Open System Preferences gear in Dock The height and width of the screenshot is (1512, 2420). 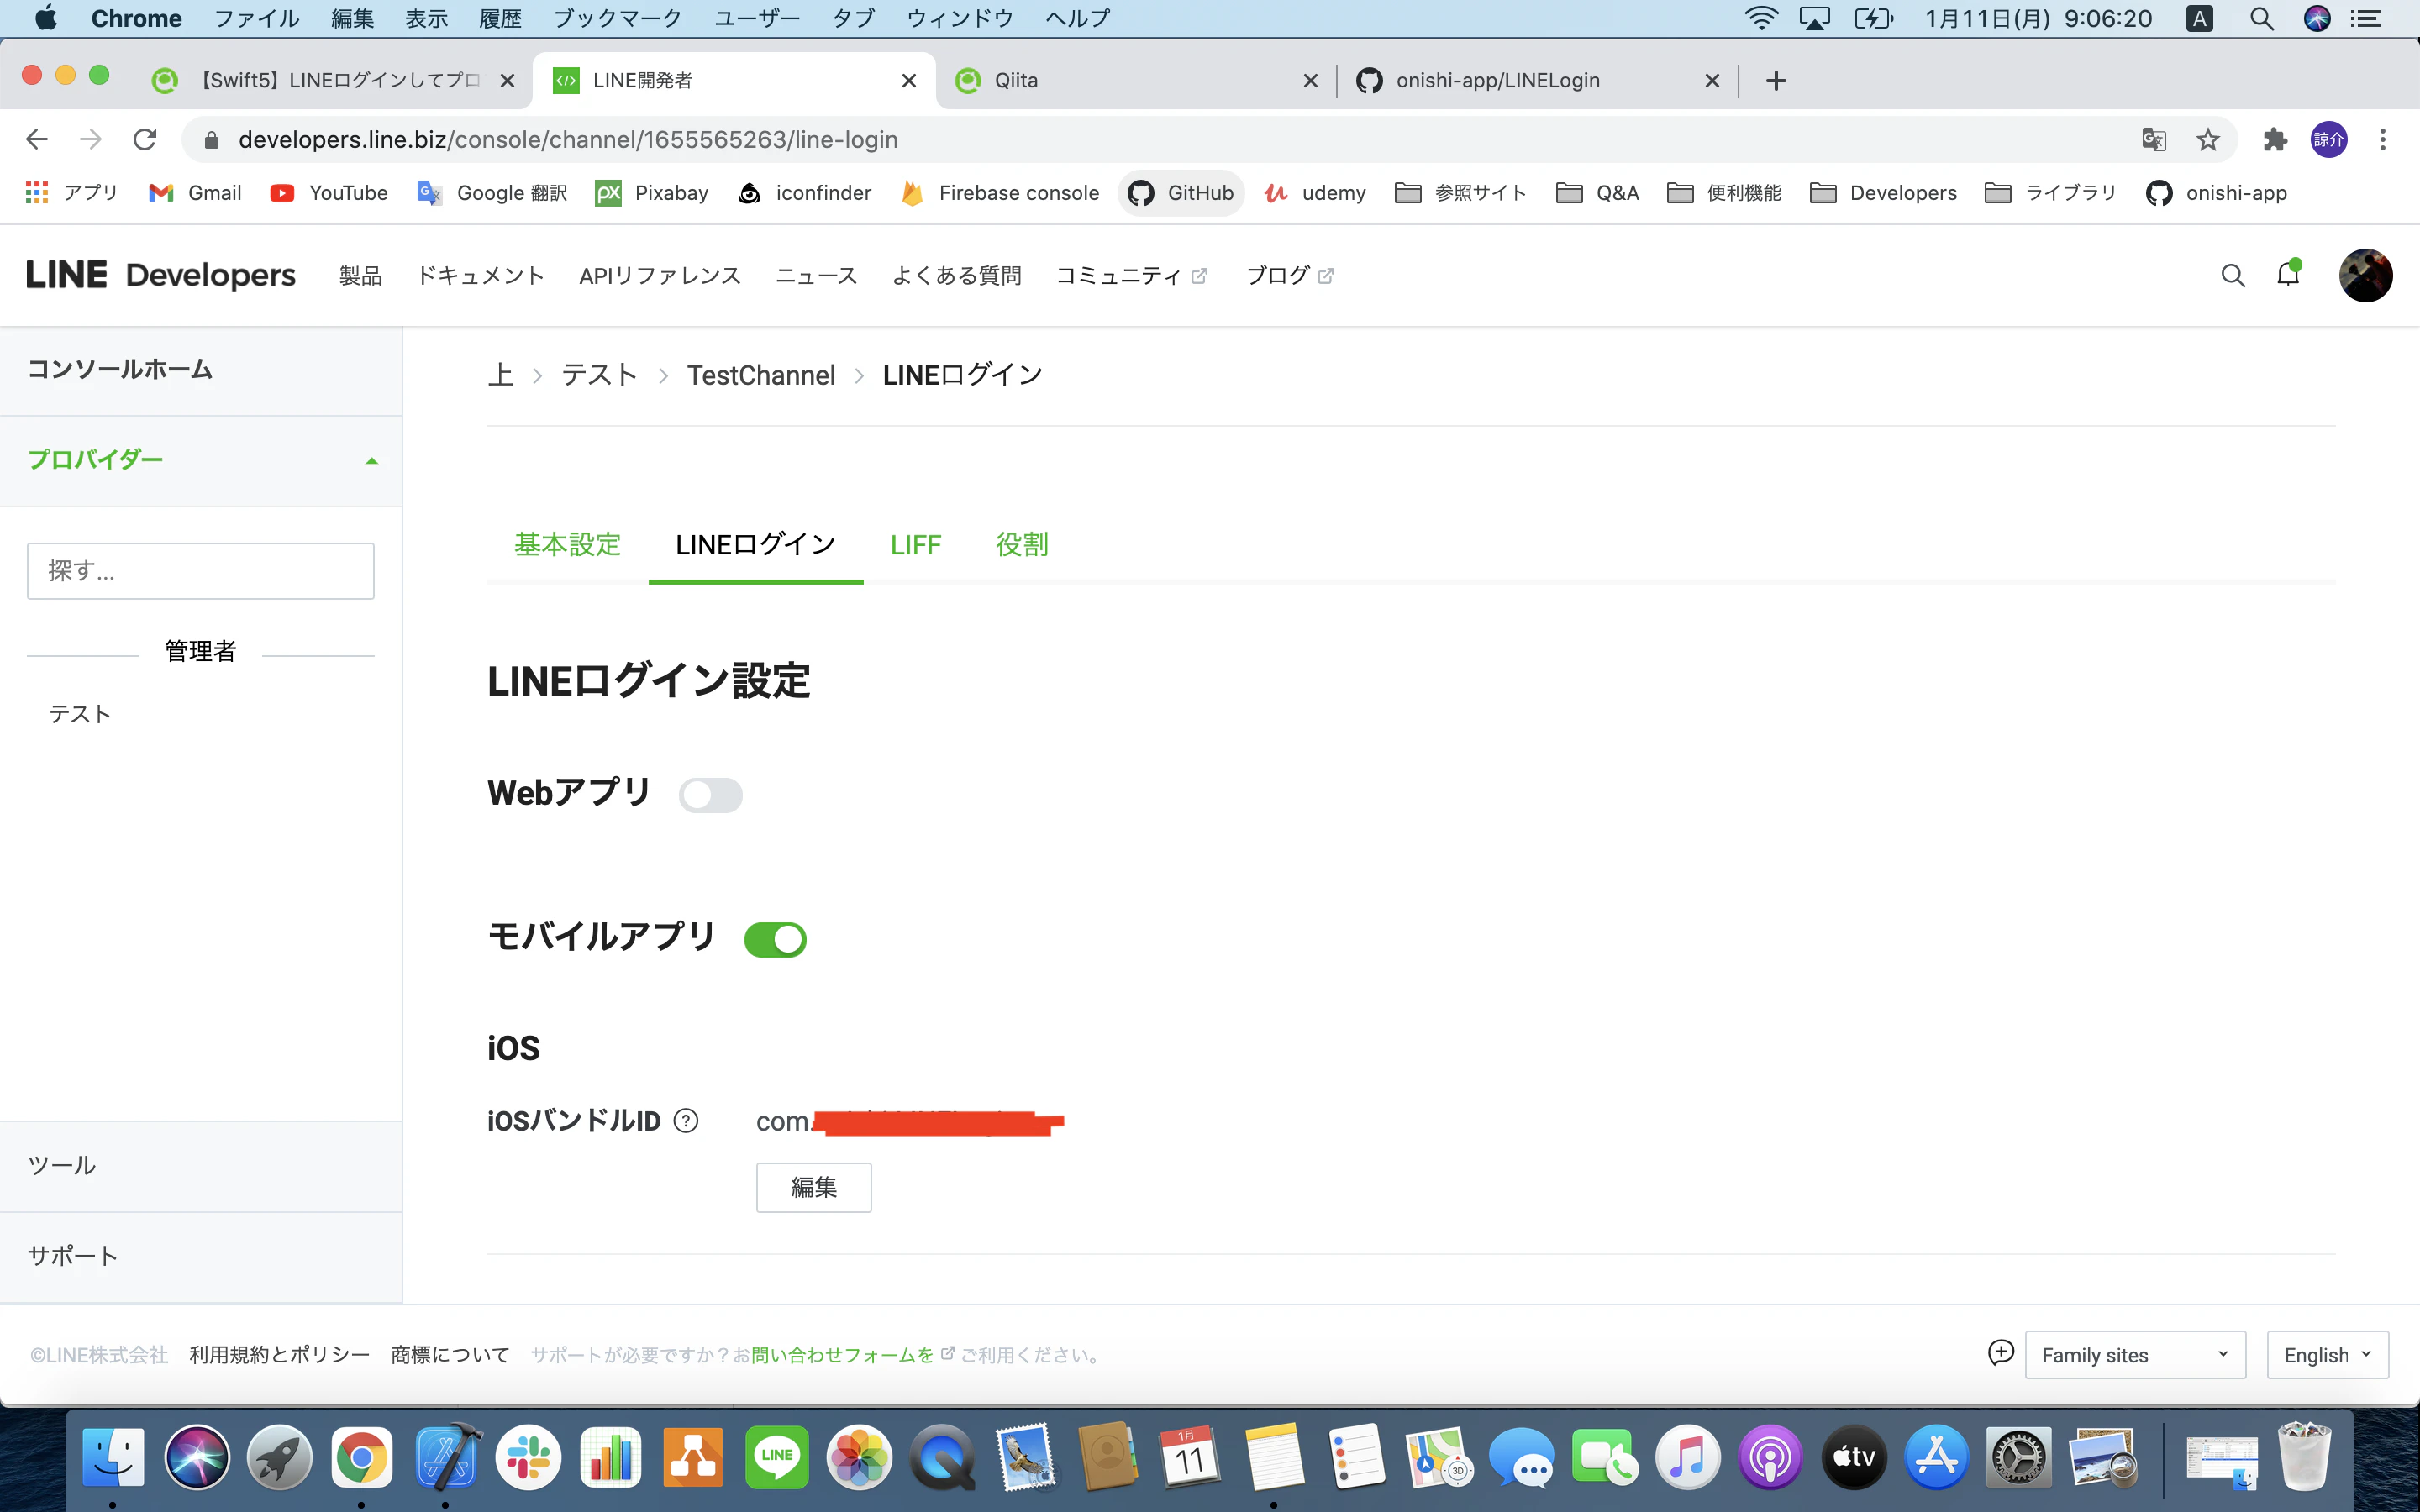2019,1456
